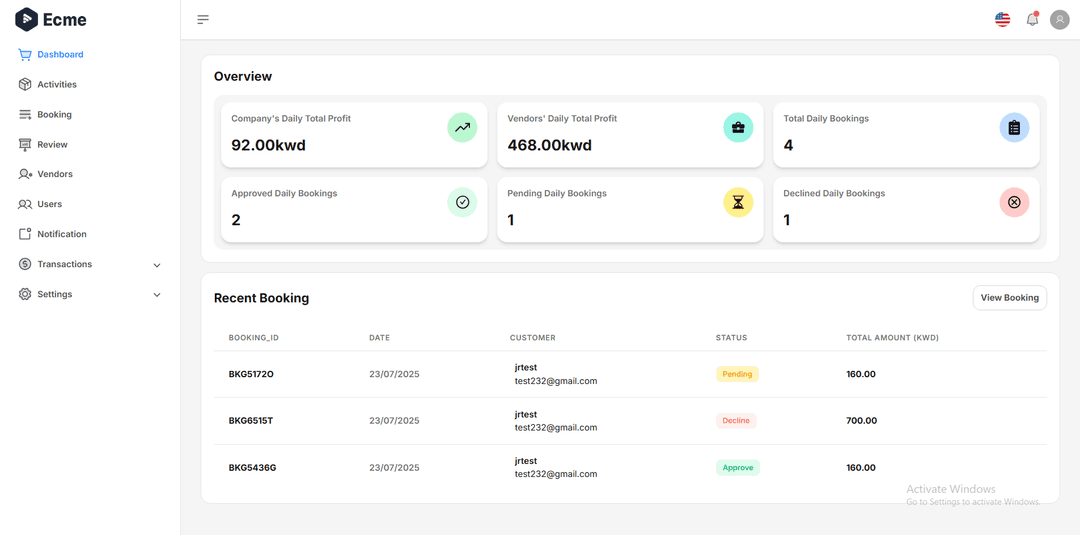The height and width of the screenshot is (535, 1080).
Task: Click the 92.00kwd profit value
Action: point(268,145)
